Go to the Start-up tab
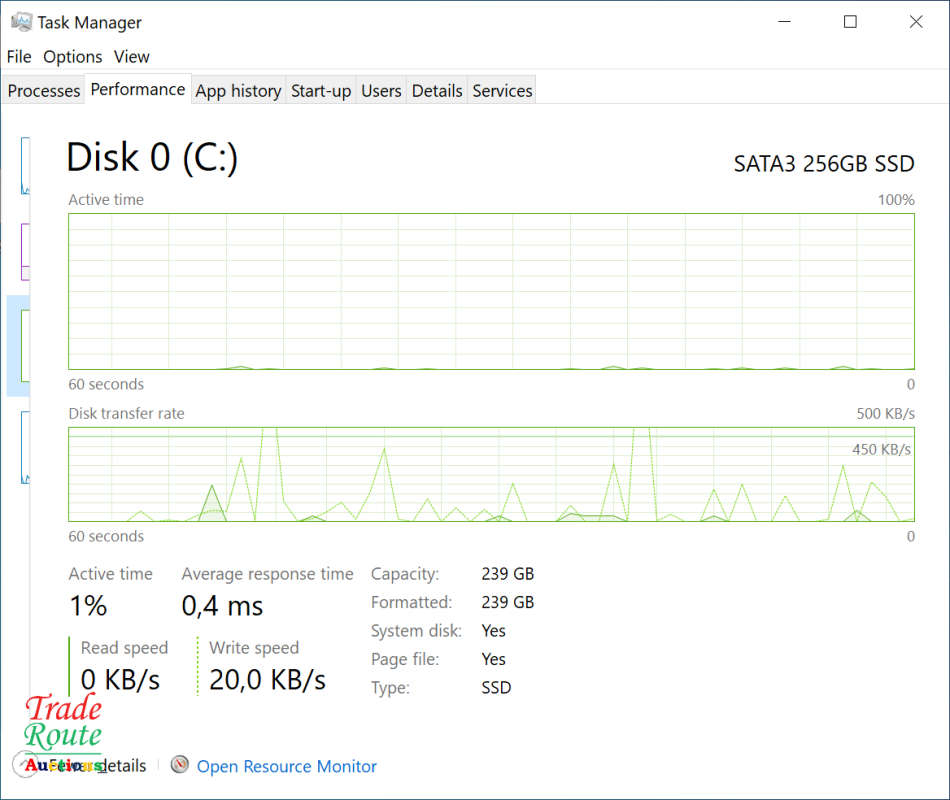950x800 pixels. pos(321,91)
